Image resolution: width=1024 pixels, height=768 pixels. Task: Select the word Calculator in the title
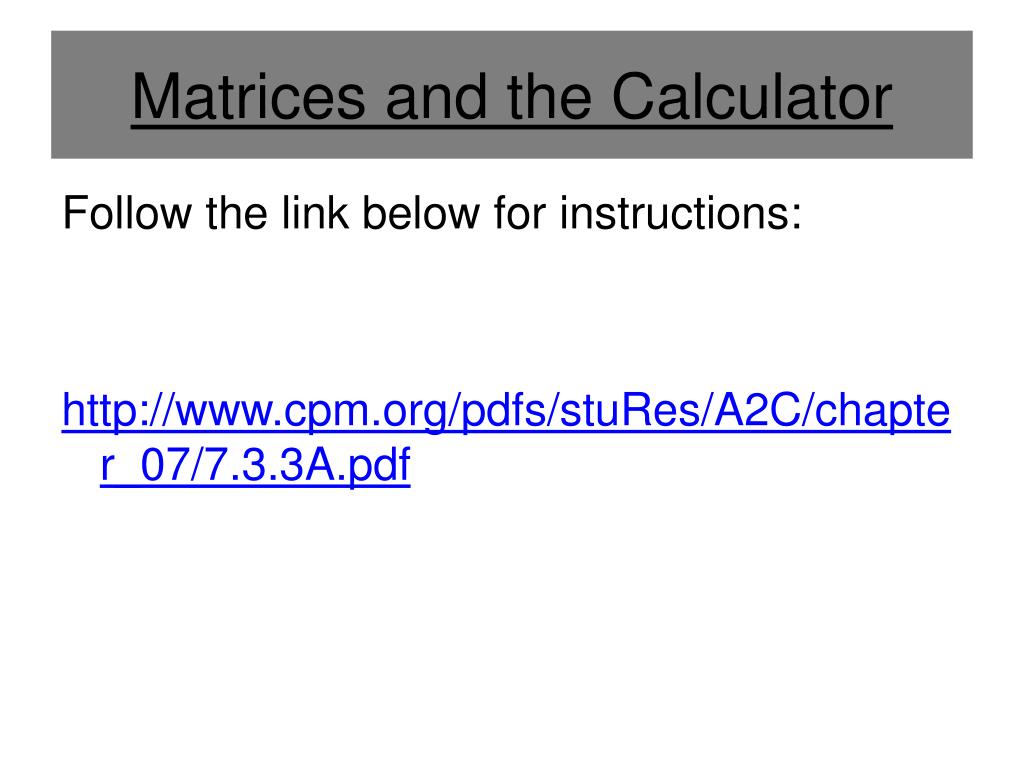752,97
